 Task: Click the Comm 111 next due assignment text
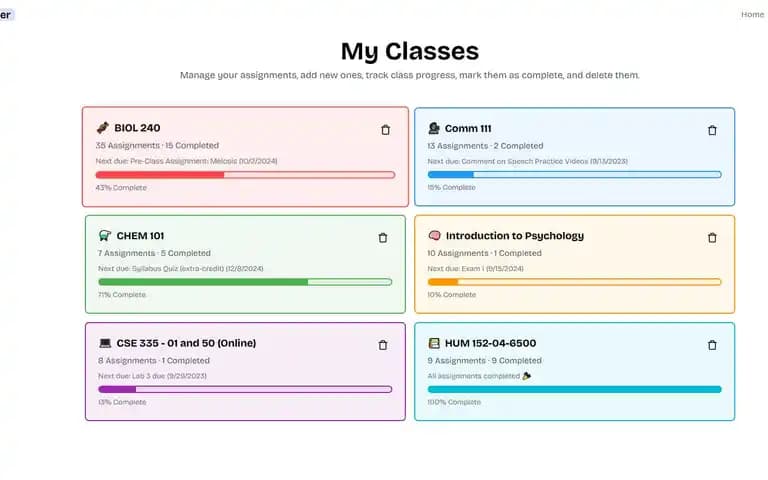point(528,161)
